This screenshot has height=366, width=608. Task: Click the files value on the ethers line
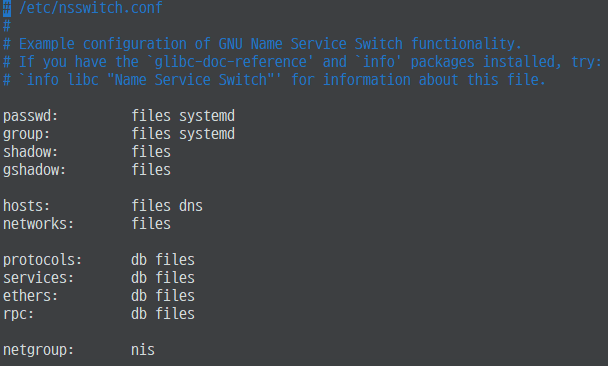(175, 295)
